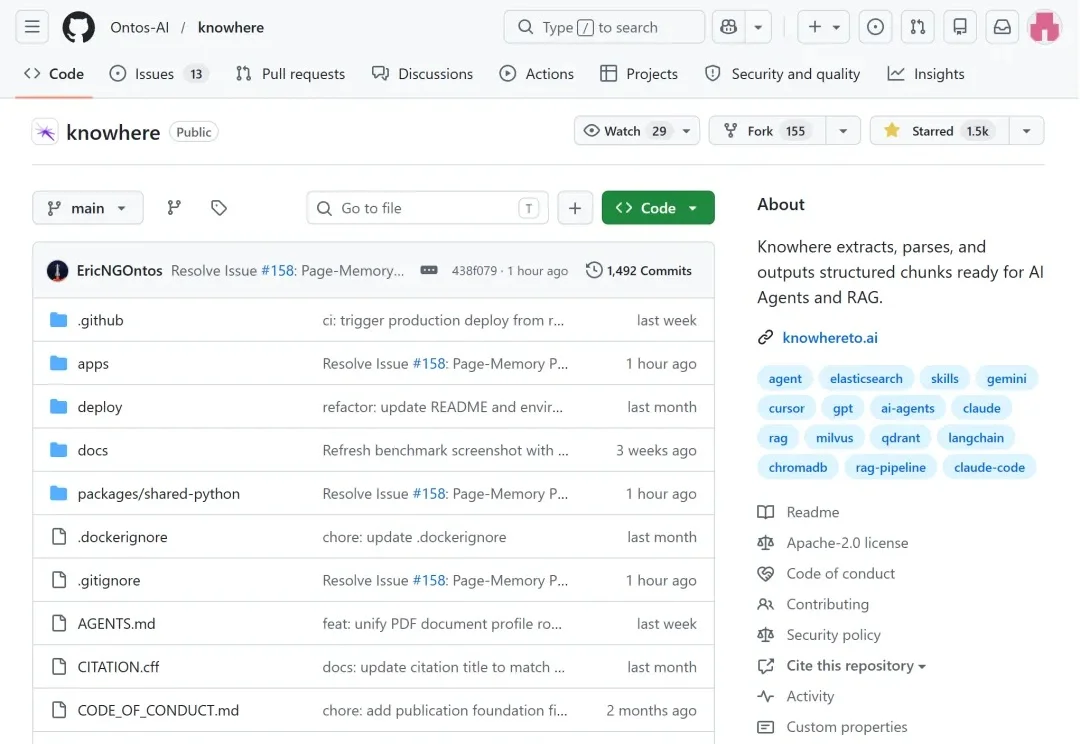Open the Copilot chat icon

point(729,28)
